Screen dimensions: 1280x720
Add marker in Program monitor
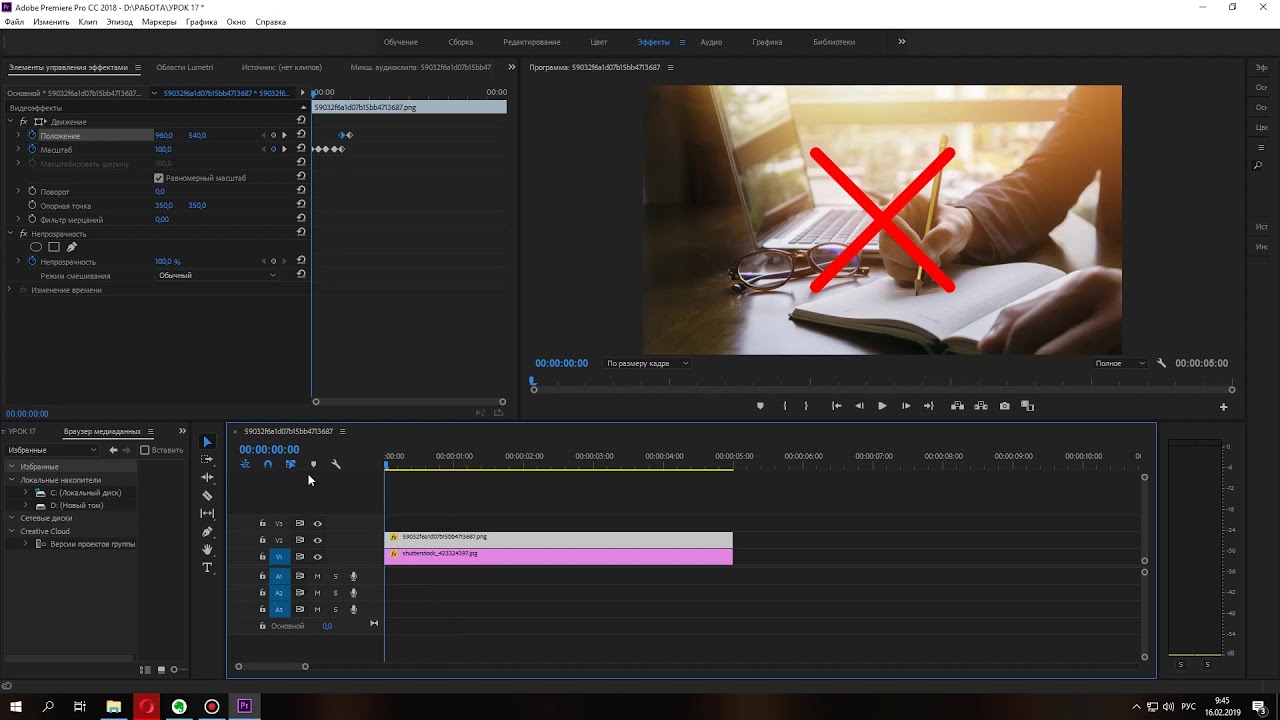tap(760, 406)
